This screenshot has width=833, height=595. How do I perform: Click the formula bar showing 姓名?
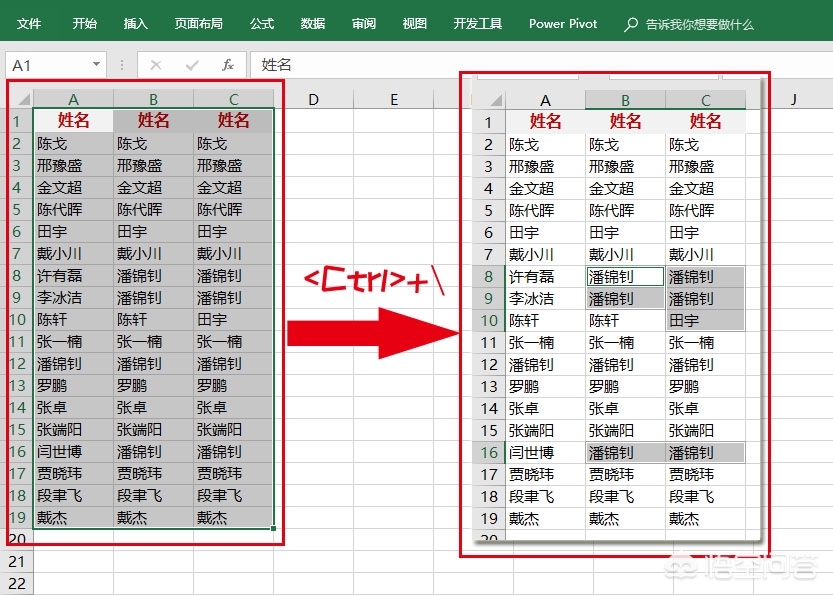pos(541,65)
